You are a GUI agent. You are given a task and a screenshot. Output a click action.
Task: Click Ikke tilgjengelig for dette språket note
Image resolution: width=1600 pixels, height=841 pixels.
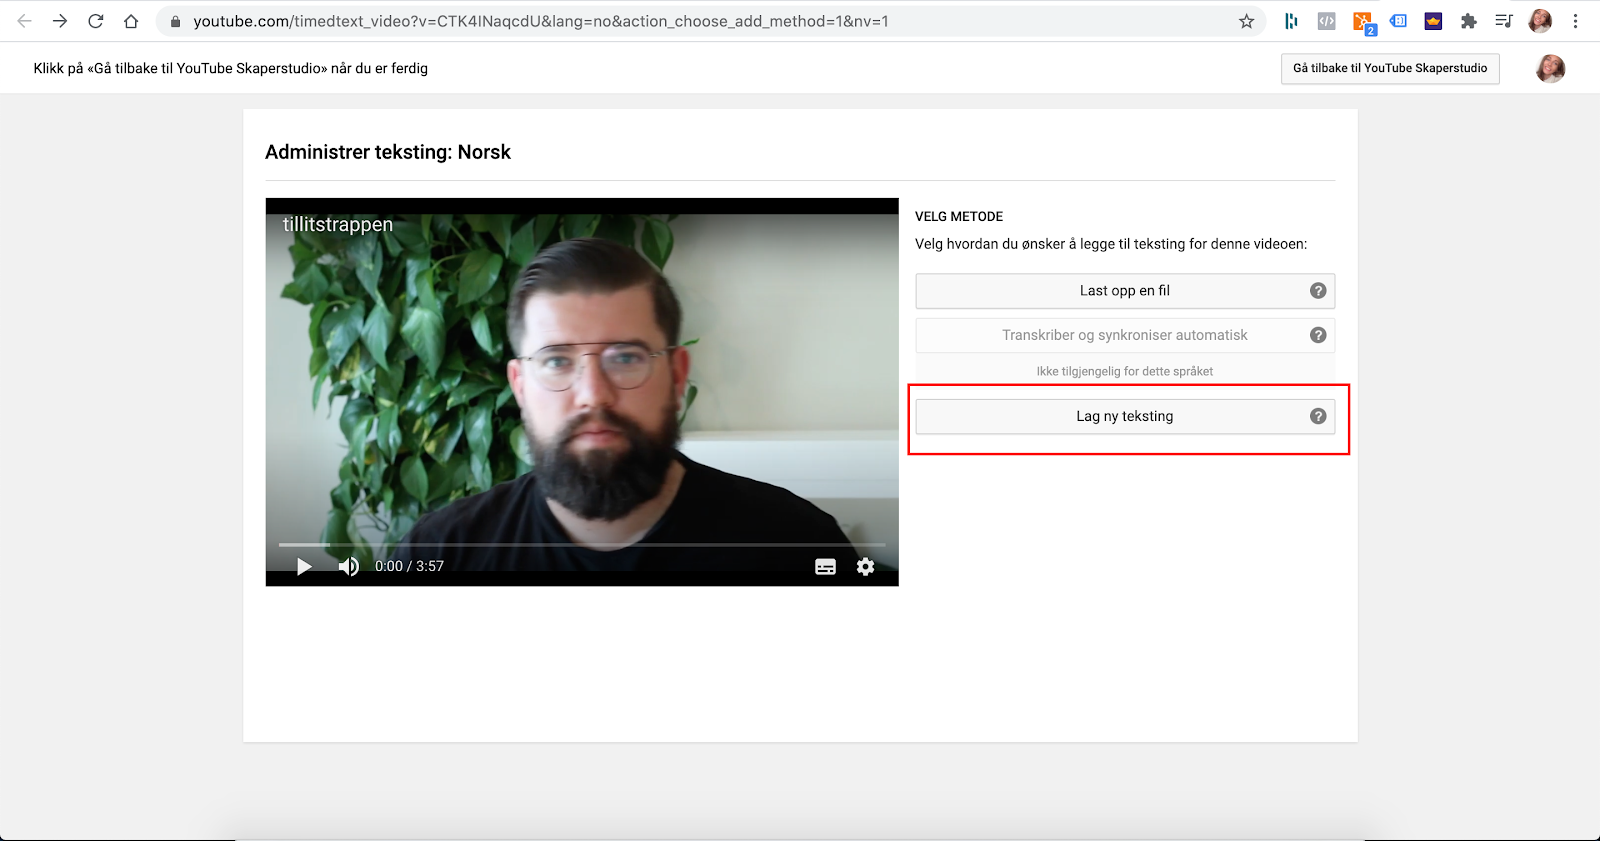[1125, 371]
